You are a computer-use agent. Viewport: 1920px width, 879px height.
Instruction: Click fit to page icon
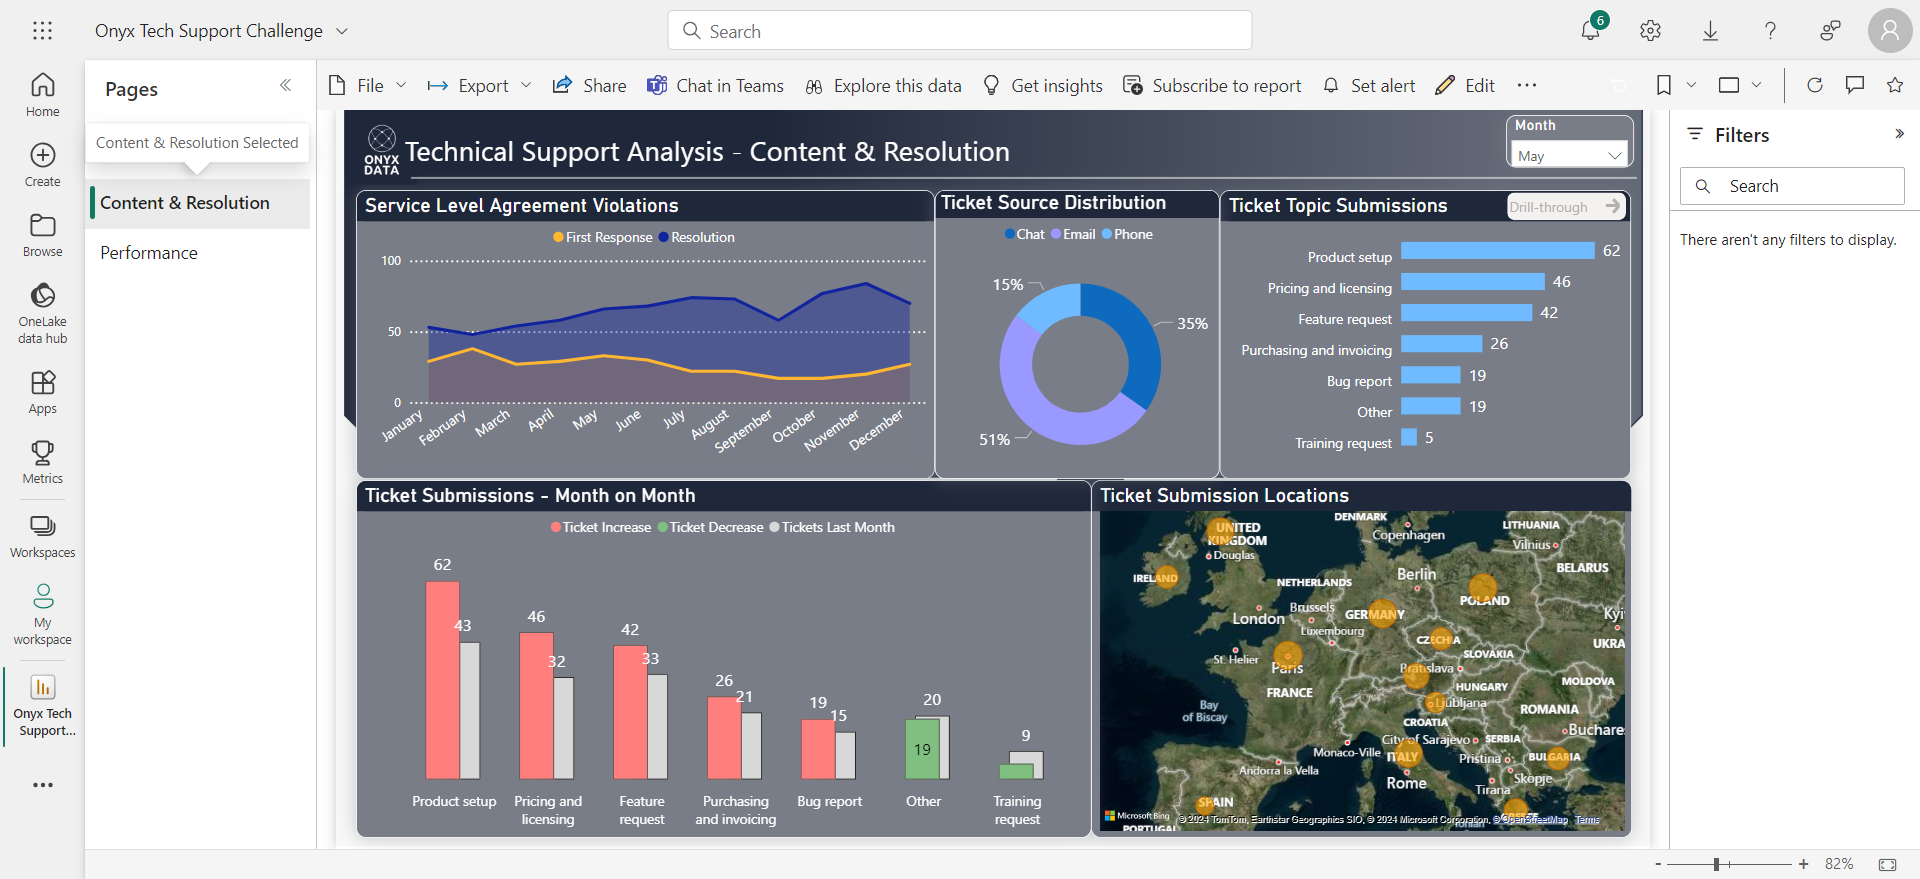coord(1887,864)
